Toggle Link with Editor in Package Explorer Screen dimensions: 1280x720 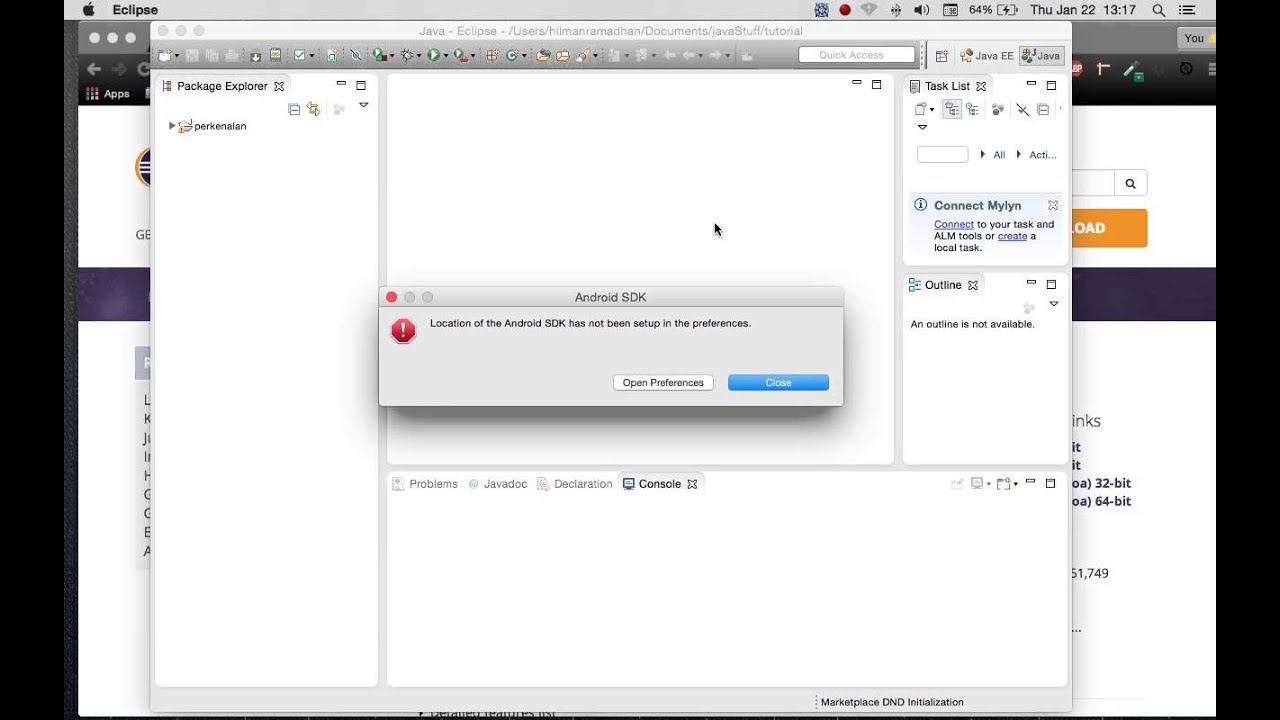[x=313, y=109]
